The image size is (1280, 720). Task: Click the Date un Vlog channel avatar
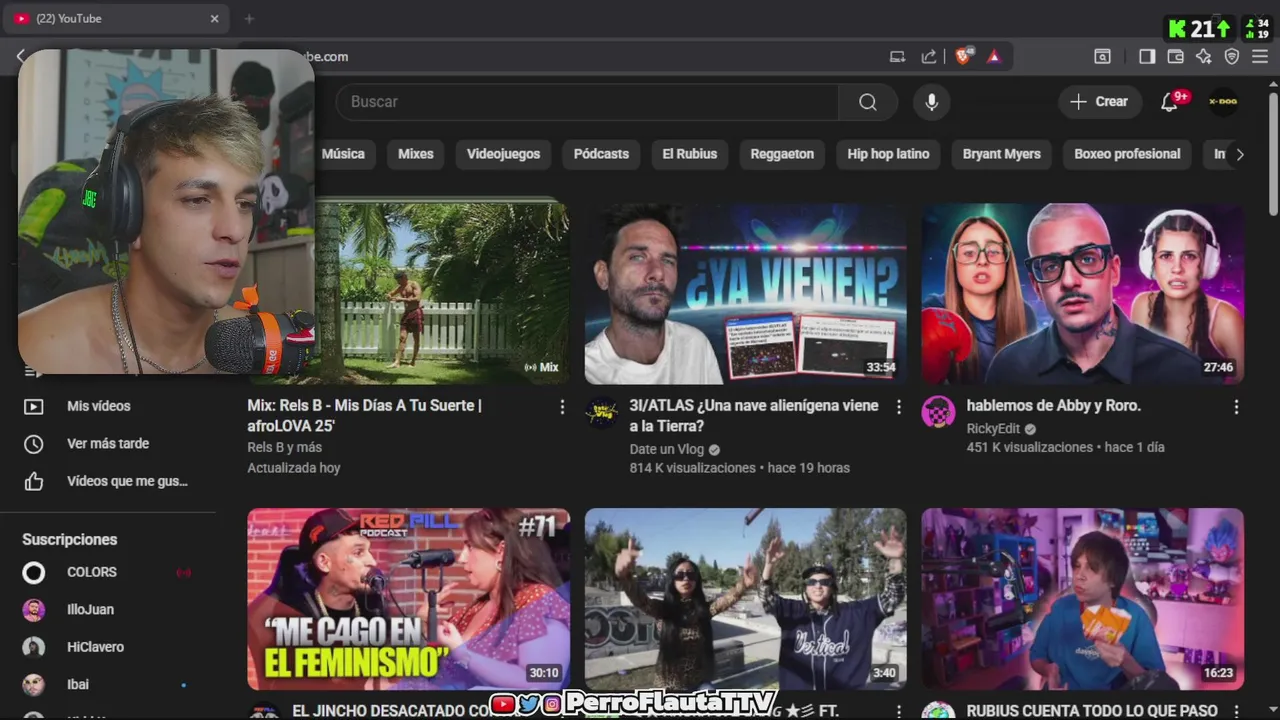click(x=601, y=412)
